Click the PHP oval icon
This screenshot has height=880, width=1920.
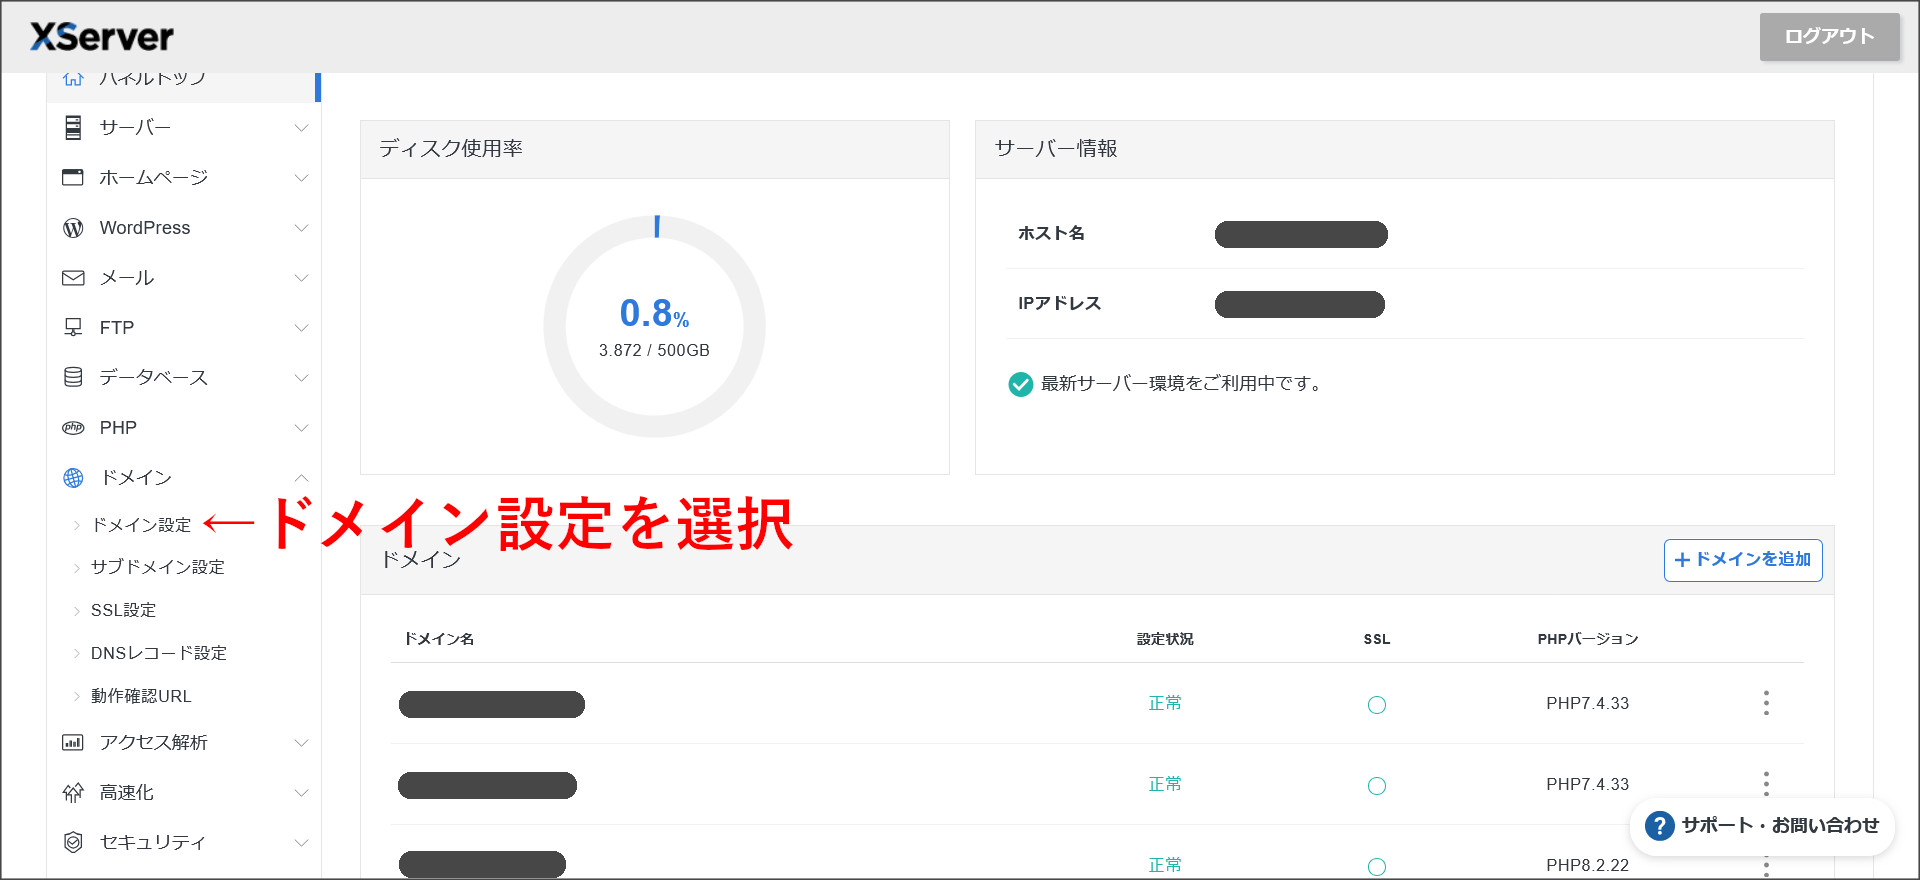(x=73, y=428)
